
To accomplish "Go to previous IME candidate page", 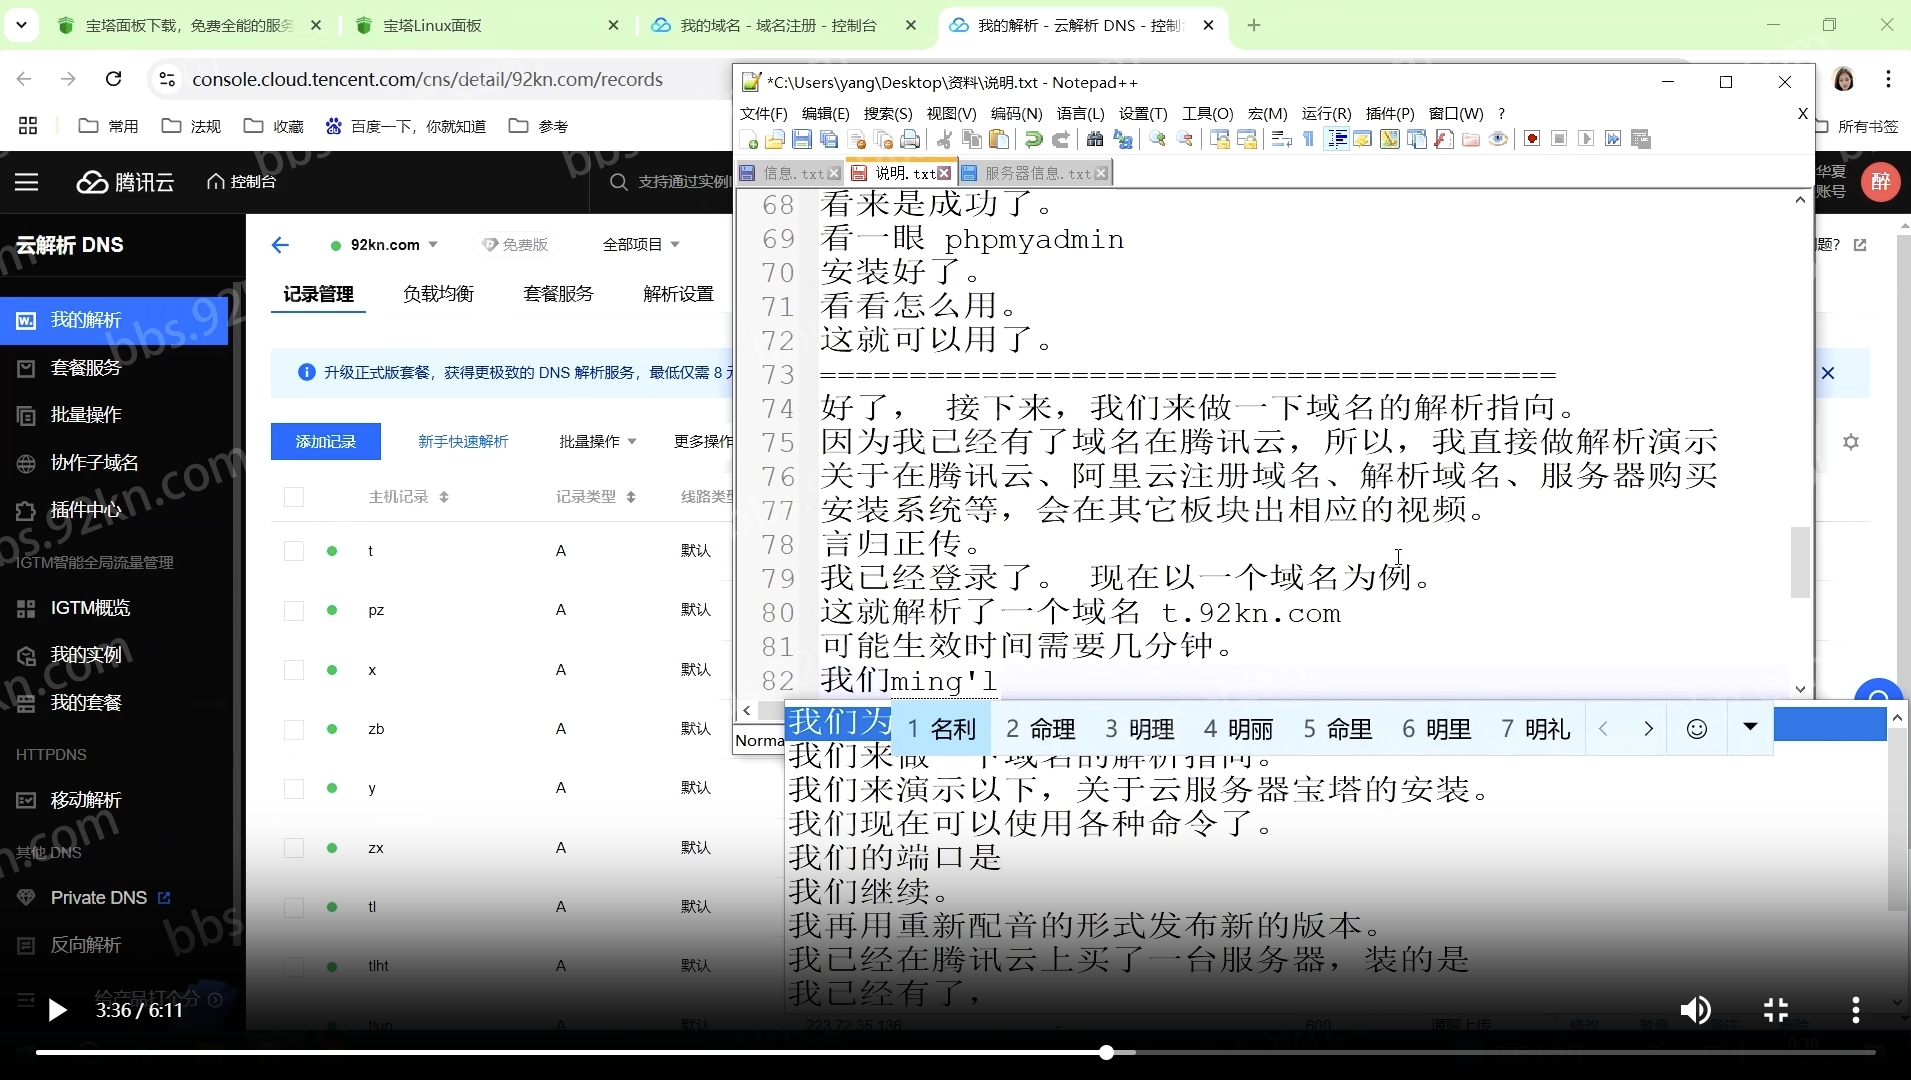I will coord(1604,729).
